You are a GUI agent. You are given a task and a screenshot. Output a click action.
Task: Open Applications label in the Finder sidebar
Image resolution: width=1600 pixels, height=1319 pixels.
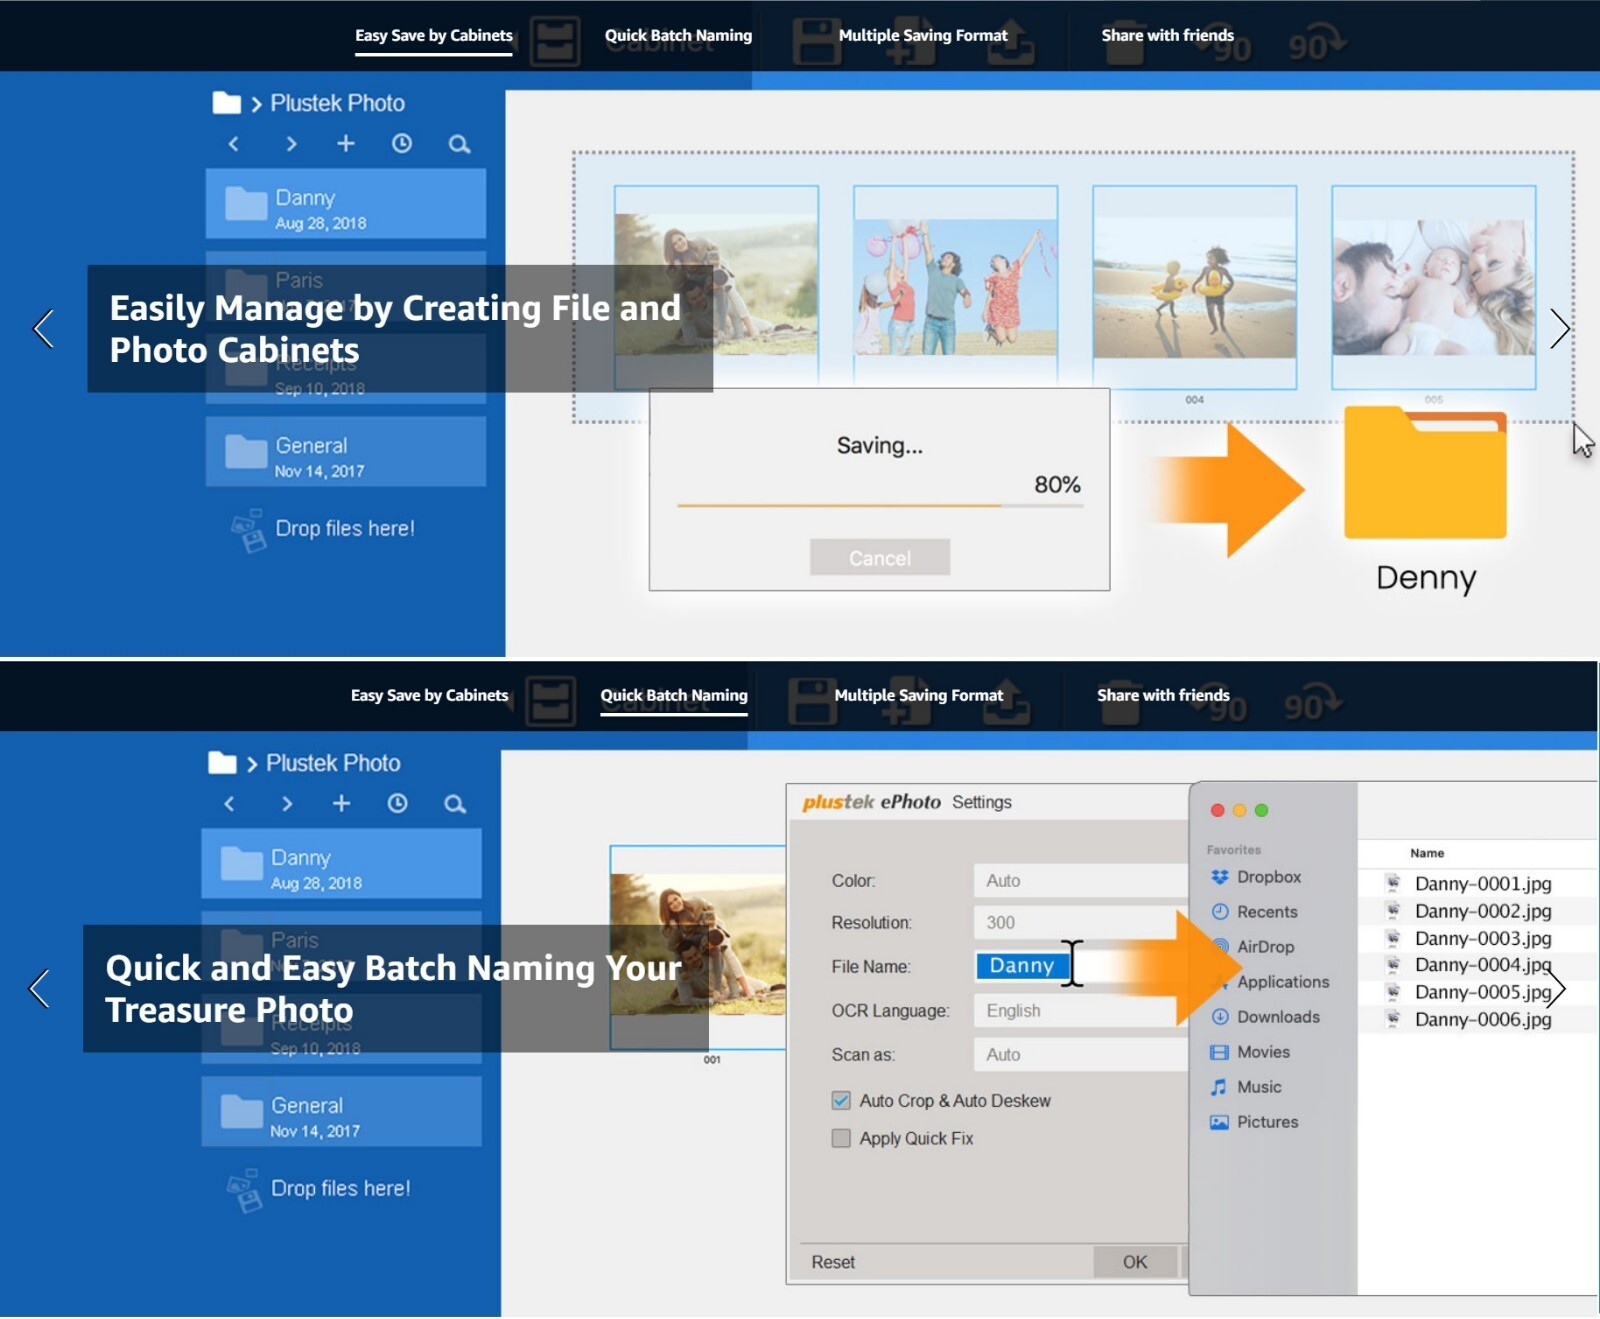point(1283,982)
